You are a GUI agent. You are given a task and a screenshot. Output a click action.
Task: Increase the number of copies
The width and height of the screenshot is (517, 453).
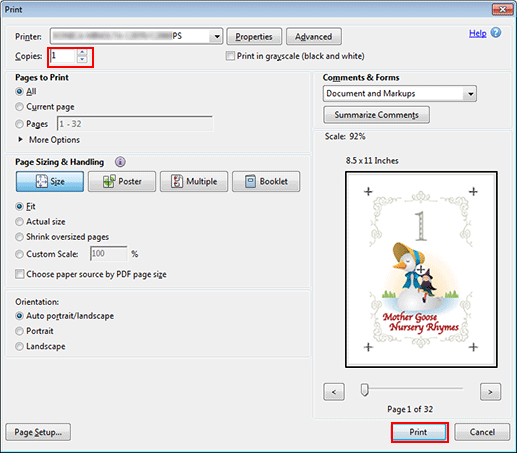82,52
